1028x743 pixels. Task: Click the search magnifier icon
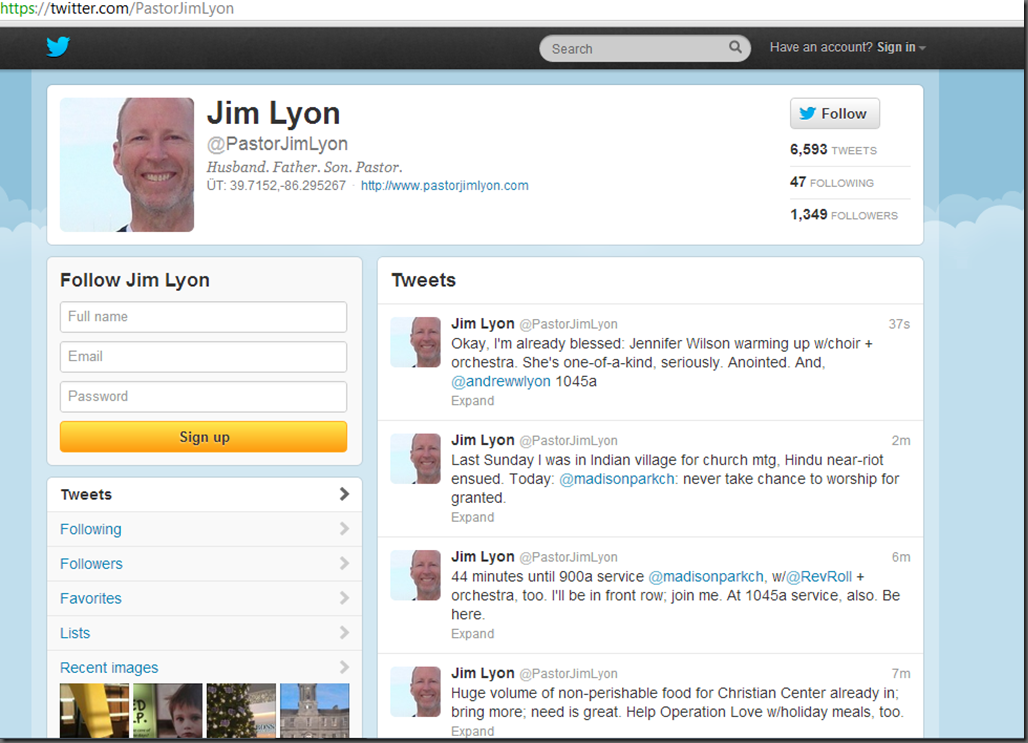click(x=735, y=47)
